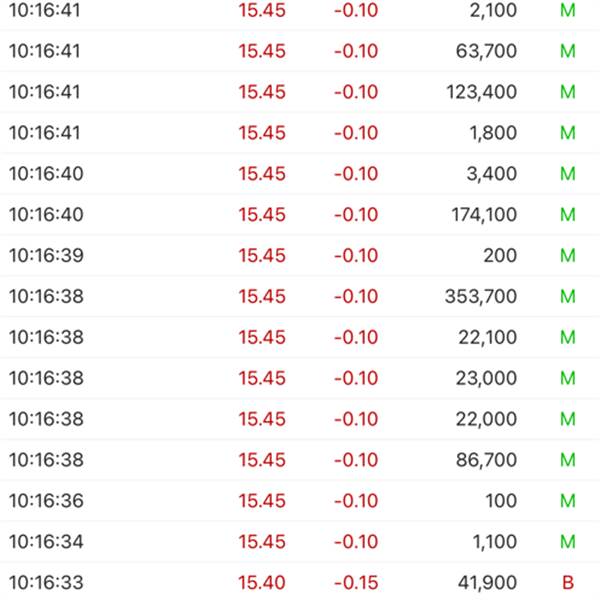
Task: Click the 353,700 volume trade row
Action: click(300, 296)
